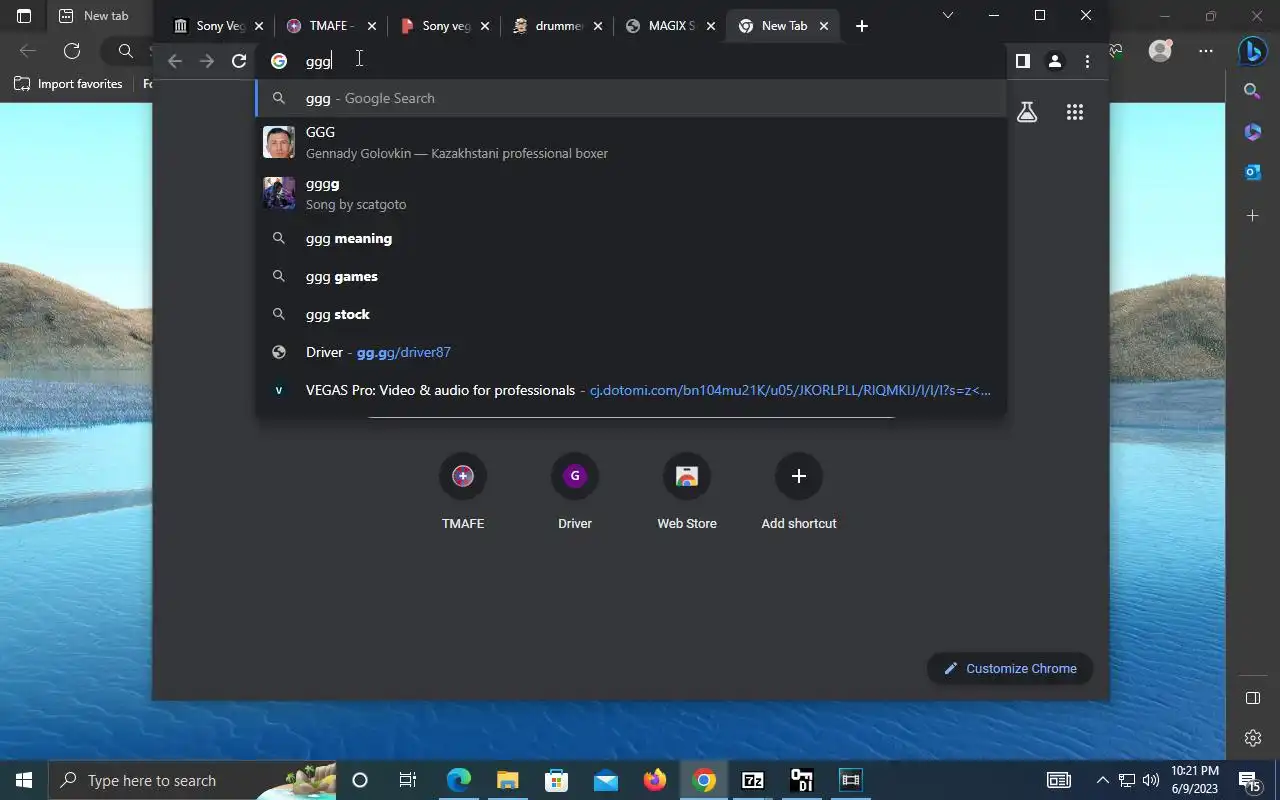This screenshot has height=800, width=1280.
Task: Open the Web Store shortcut
Action: (x=687, y=490)
